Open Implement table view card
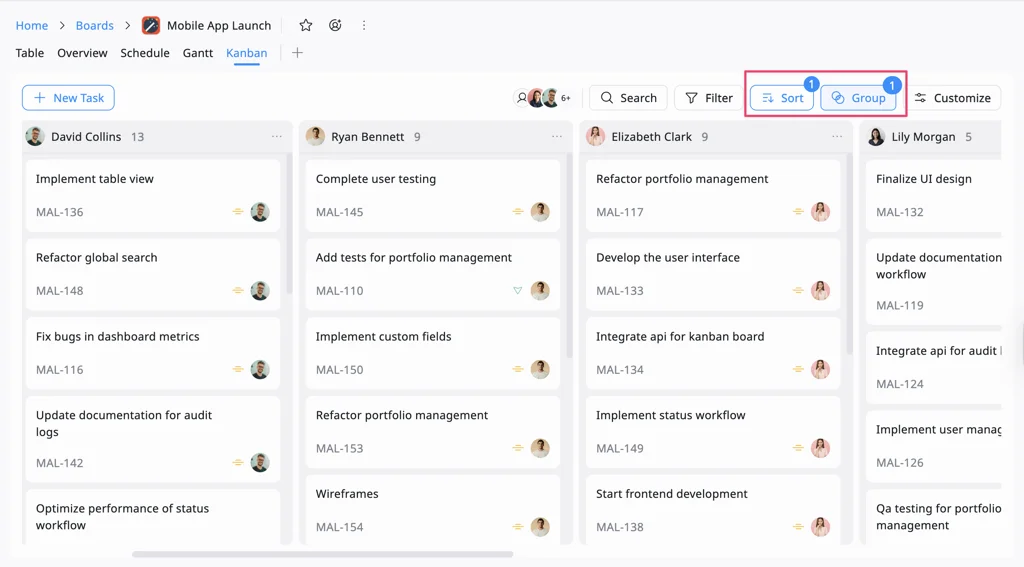Image resolution: width=1024 pixels, height=567 pixels. click(153, 195)
